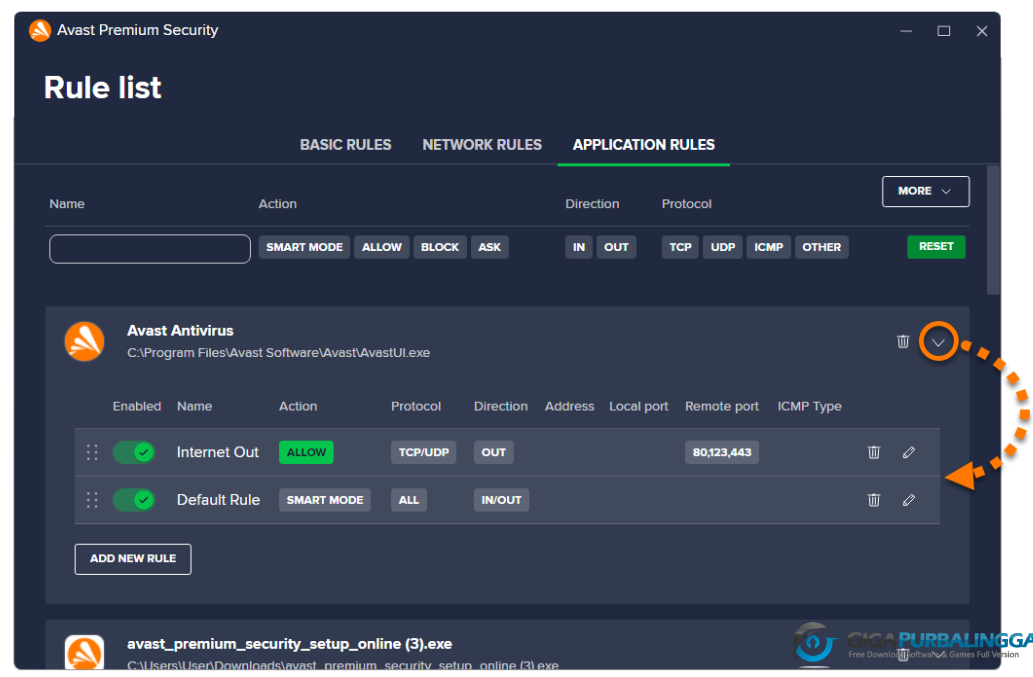Viewport: 1033px width, 677px height.
Task: Grab the Internet Out drag handle
Action: 92,452
